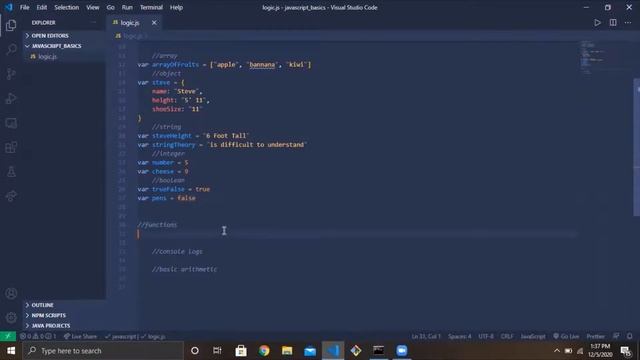This screenshot has width=640, height=360.
Task: Change language mode from JavaScript
Action: (x=533, y=336)
